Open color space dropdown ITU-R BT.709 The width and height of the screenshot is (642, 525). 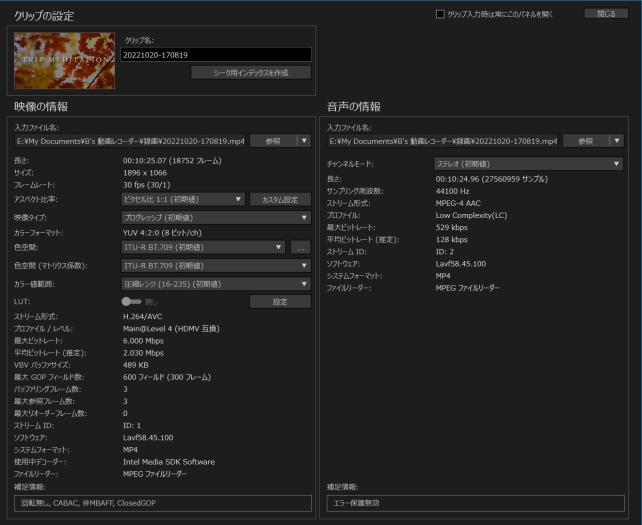pos(203,247)
